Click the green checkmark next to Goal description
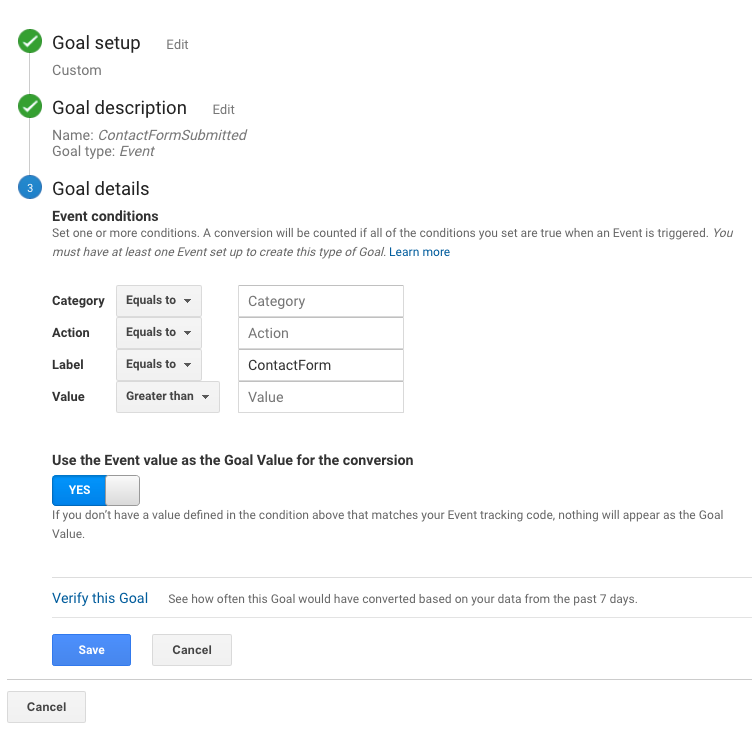Screen dimensions: 752x743 click(x=30, y=106)
